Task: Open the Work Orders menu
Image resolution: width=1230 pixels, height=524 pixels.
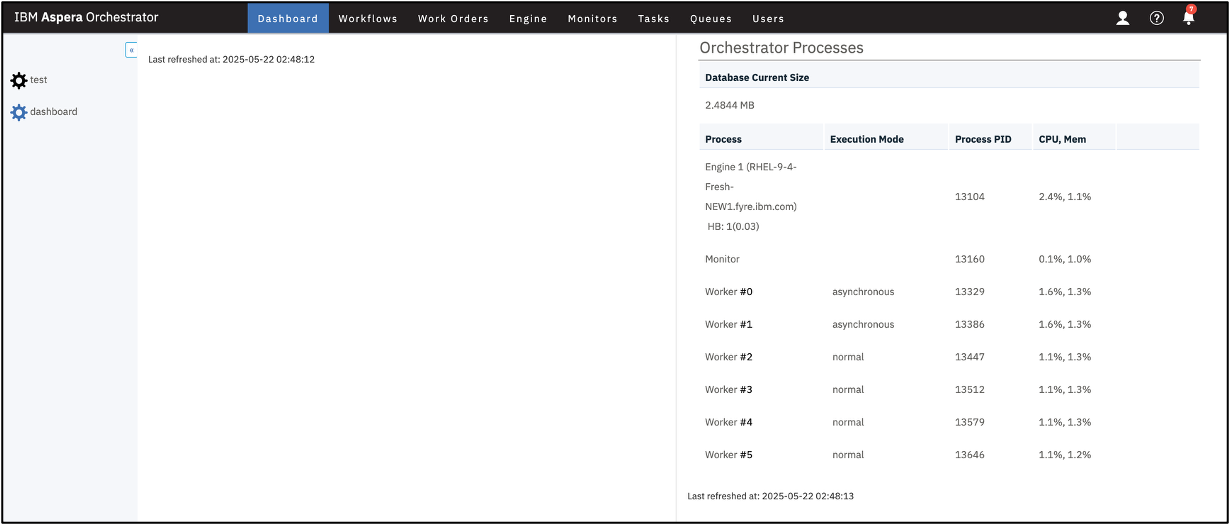Action: 453,18
